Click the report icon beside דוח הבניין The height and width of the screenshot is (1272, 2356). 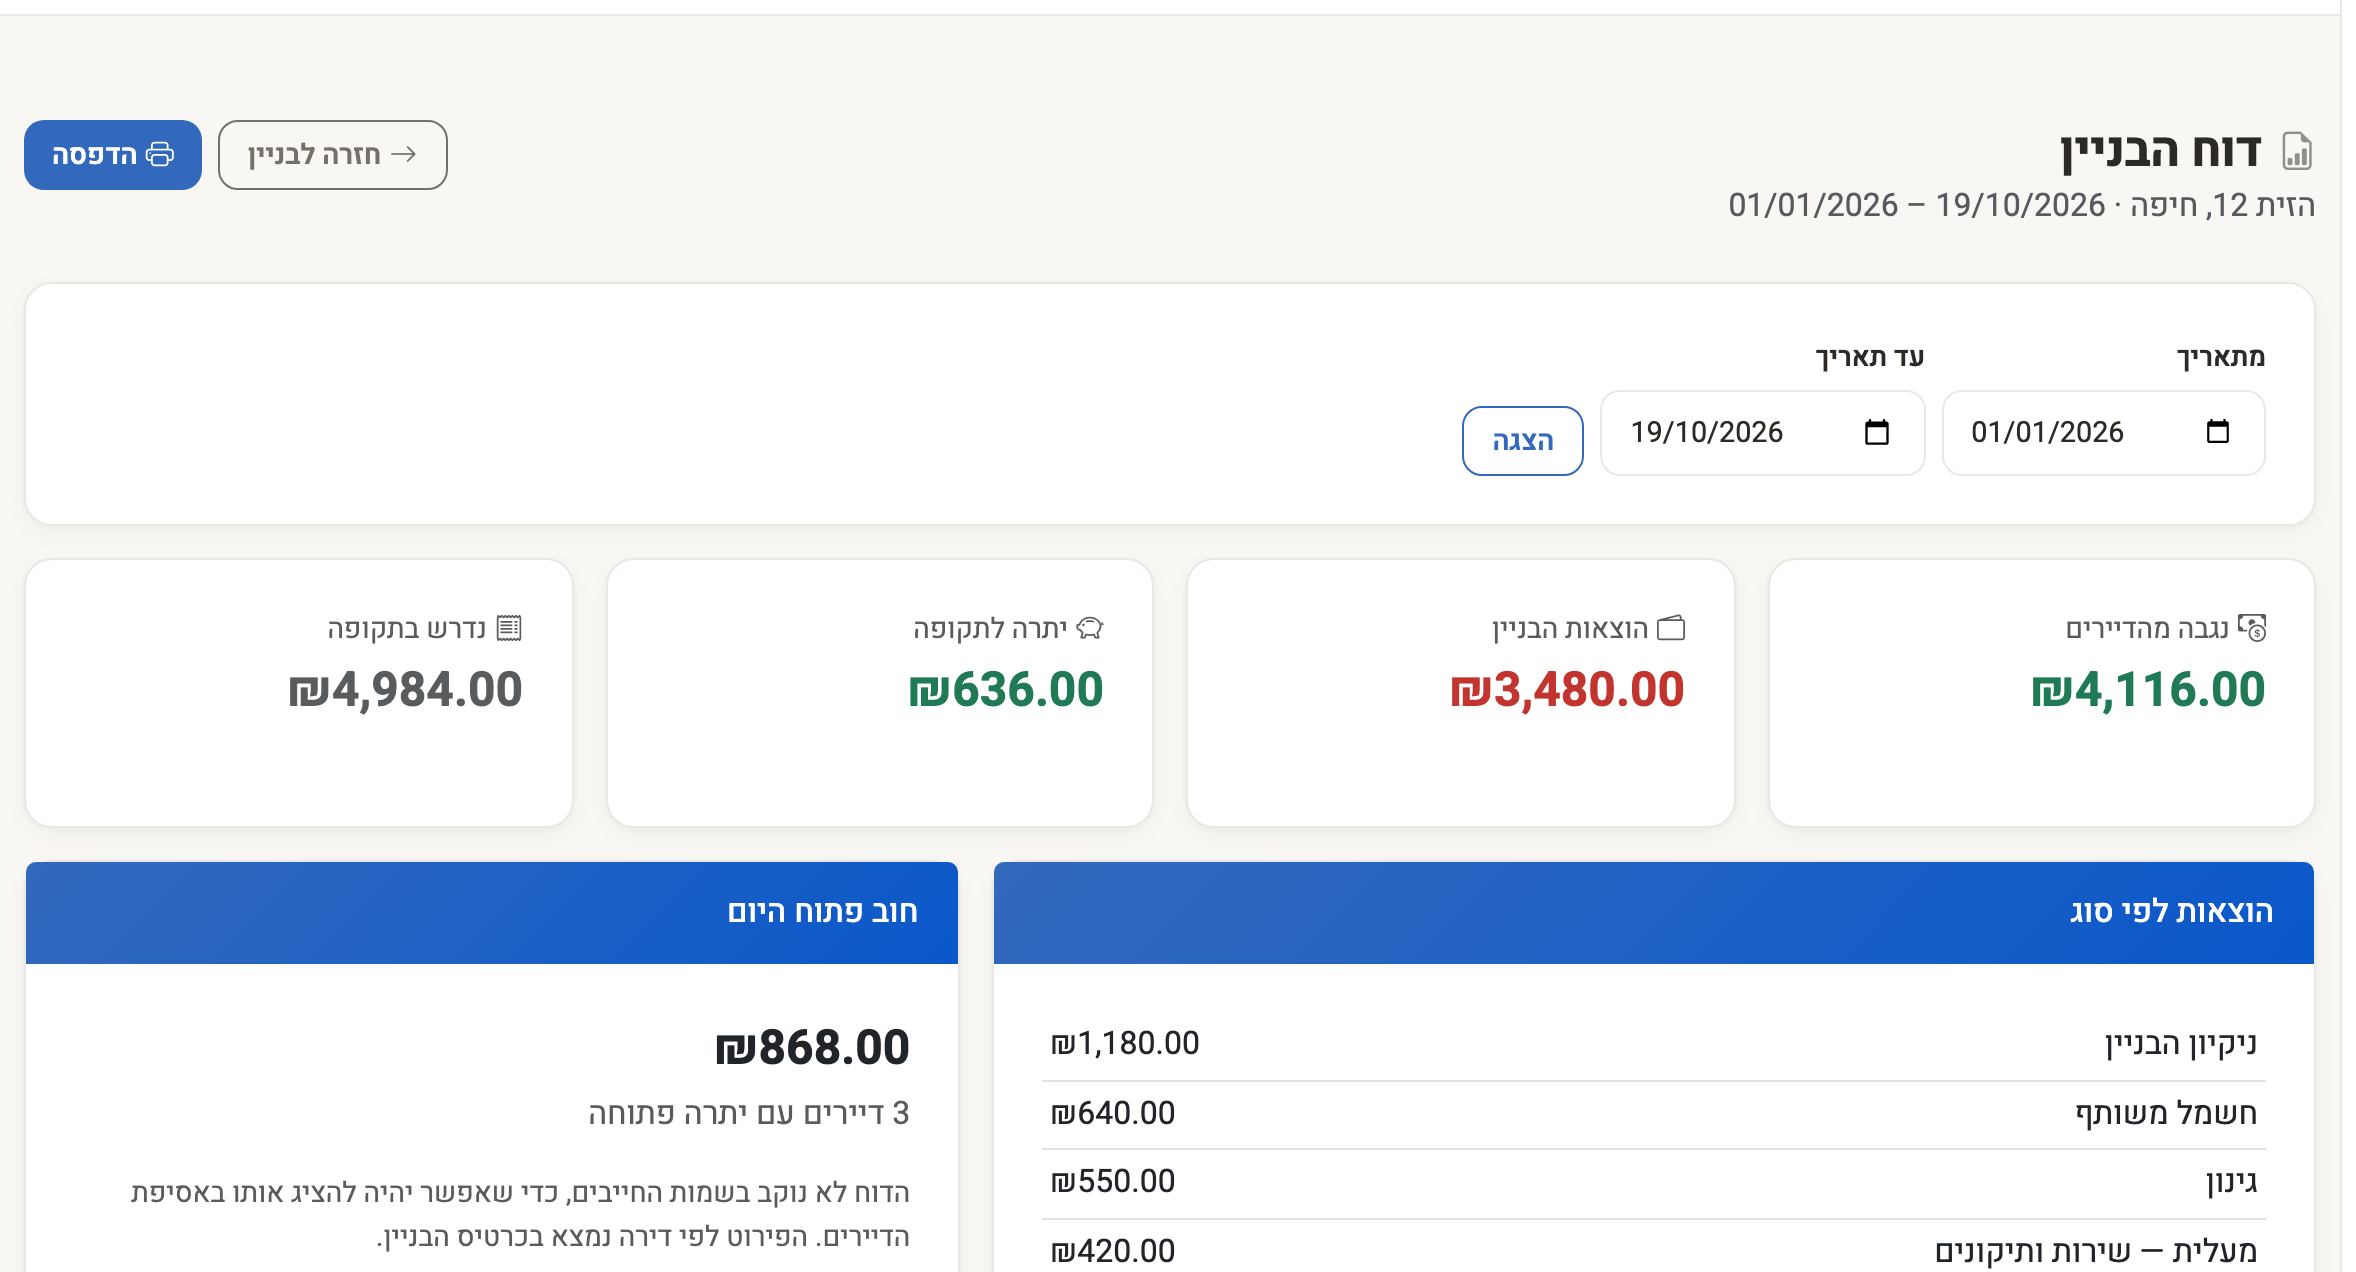[x=2298, y=151]
